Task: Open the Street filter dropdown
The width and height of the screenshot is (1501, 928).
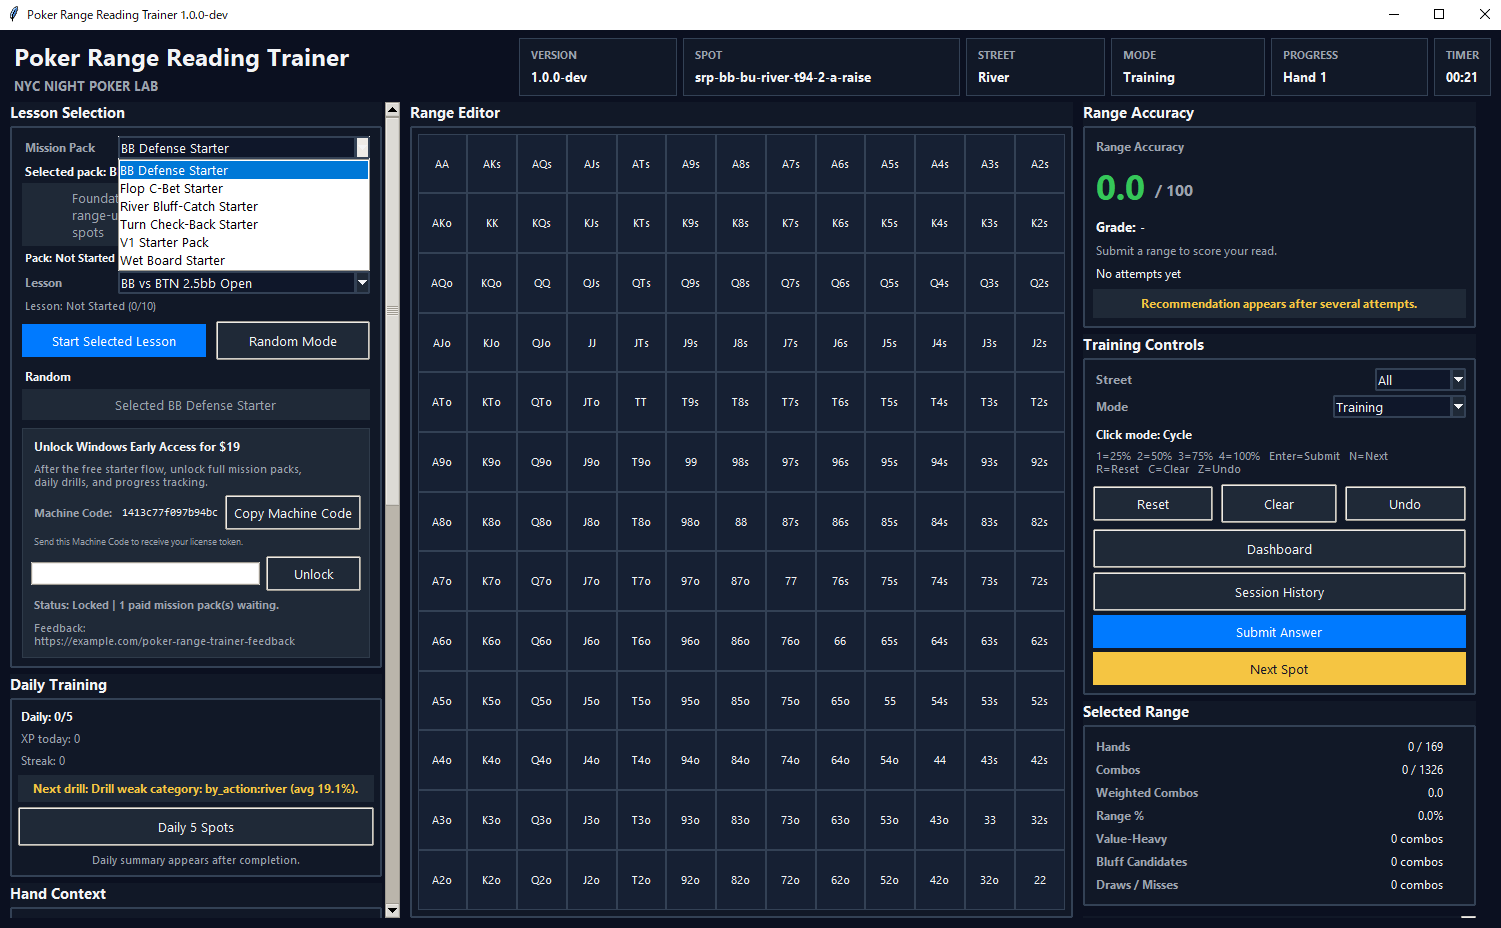Action: 1420,380
